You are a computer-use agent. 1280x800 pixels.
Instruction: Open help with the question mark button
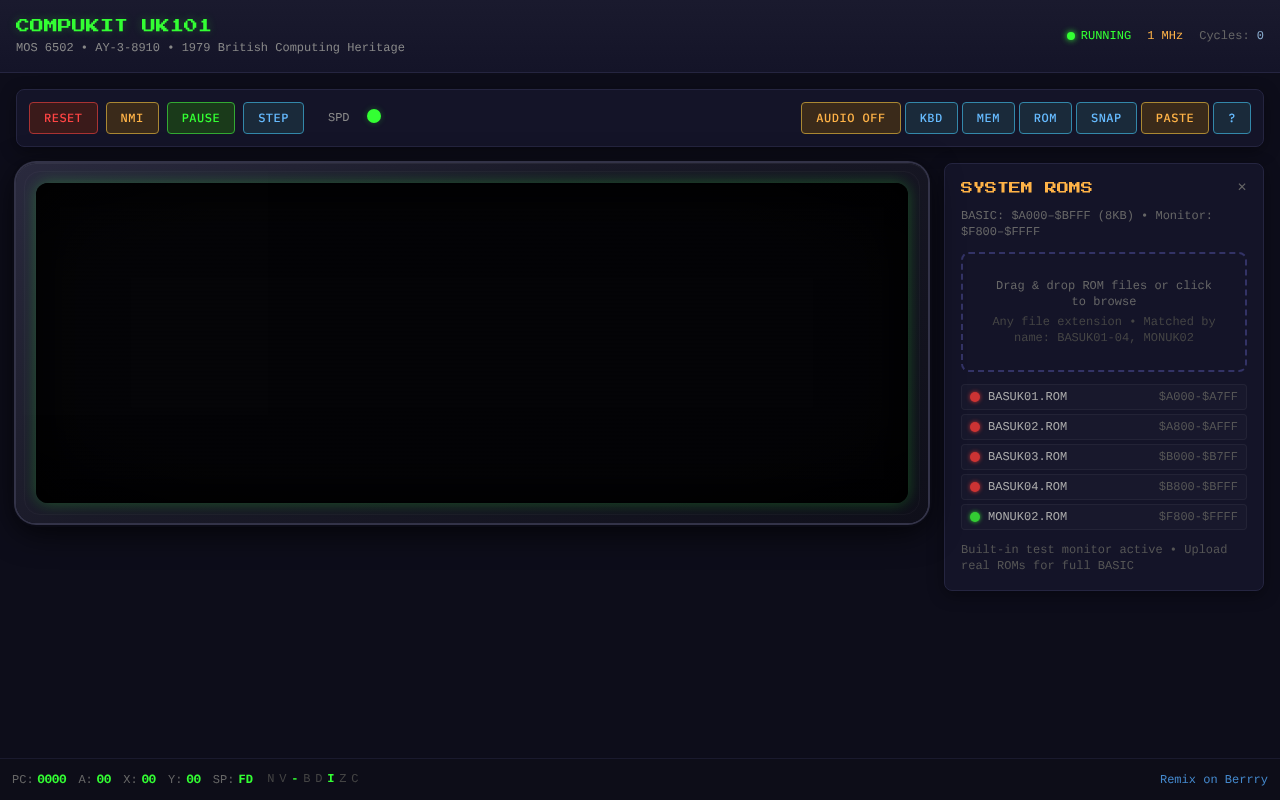tap(1231, 118)
